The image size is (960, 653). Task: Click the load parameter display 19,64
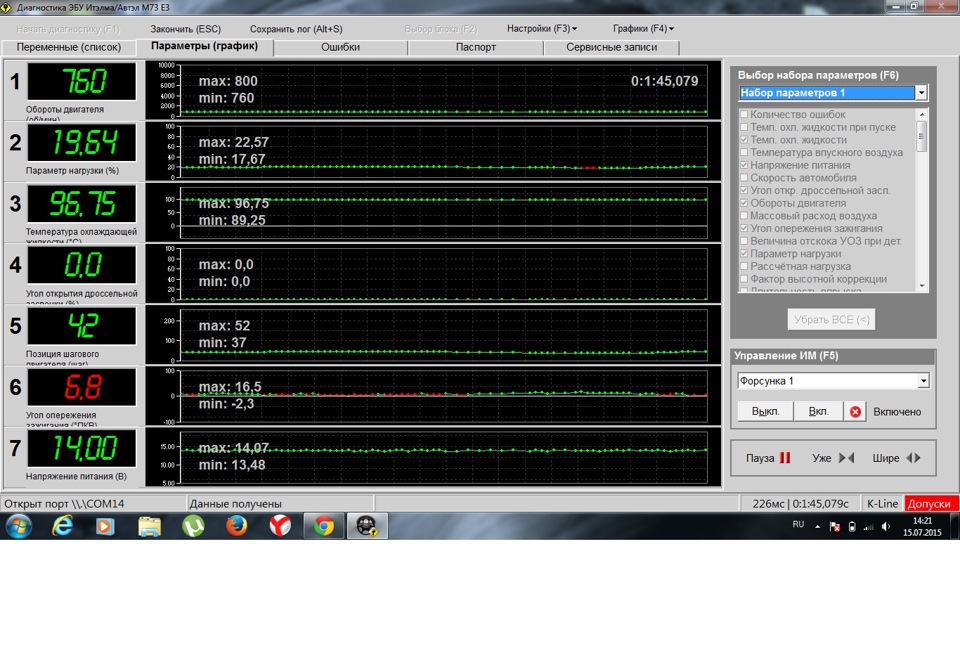82,143
